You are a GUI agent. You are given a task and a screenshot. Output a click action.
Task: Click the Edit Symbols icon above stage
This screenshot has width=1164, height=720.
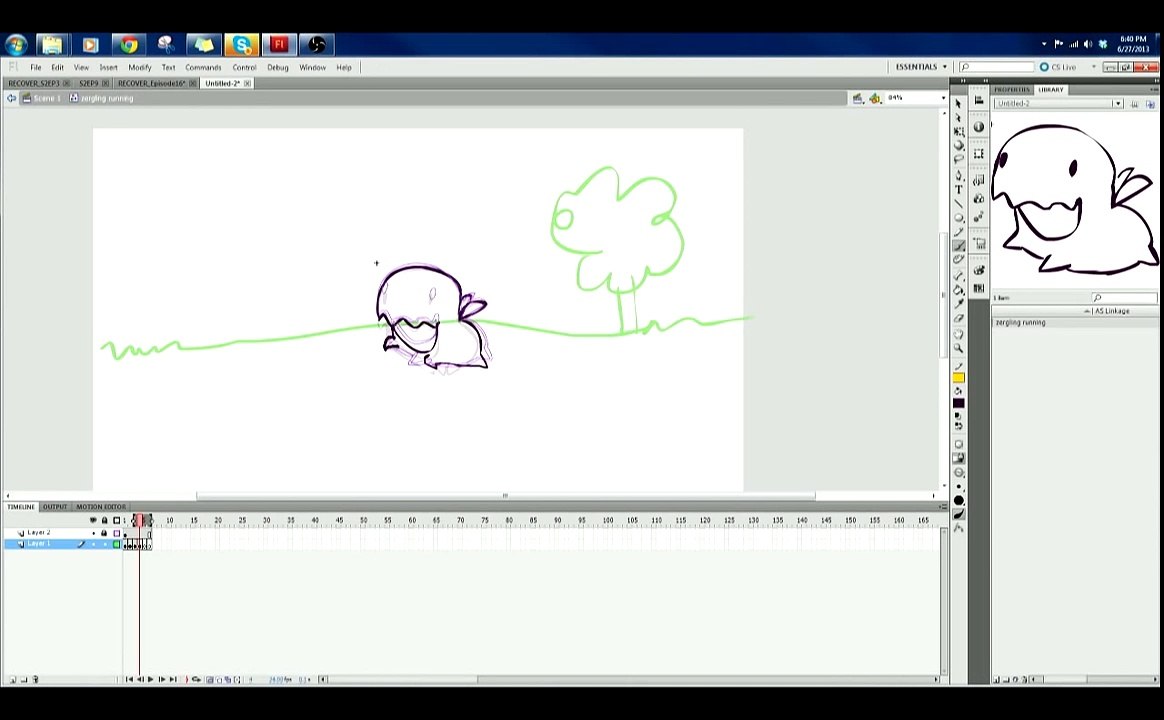[875, 99]
